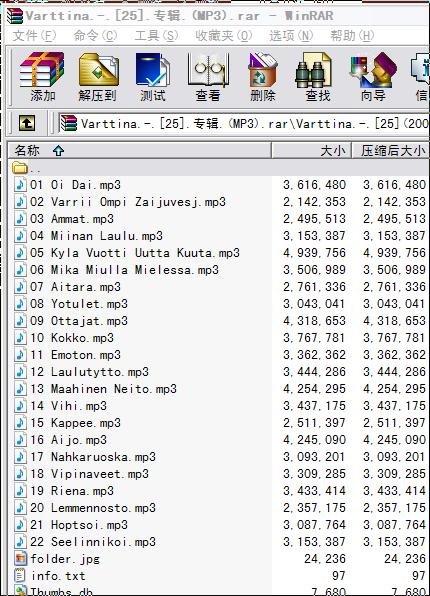Sort by the 压缩后大小 column header
The width and height of the screenshot is (430, 596).
[x=390, y=151]
